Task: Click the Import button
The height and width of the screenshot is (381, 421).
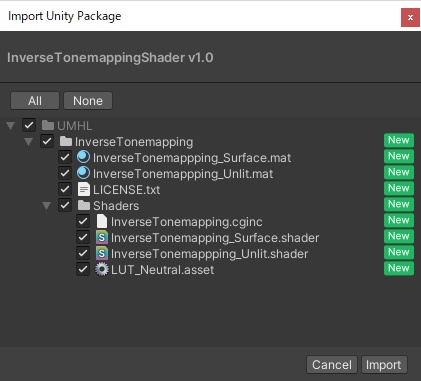Action: (384, 365)
